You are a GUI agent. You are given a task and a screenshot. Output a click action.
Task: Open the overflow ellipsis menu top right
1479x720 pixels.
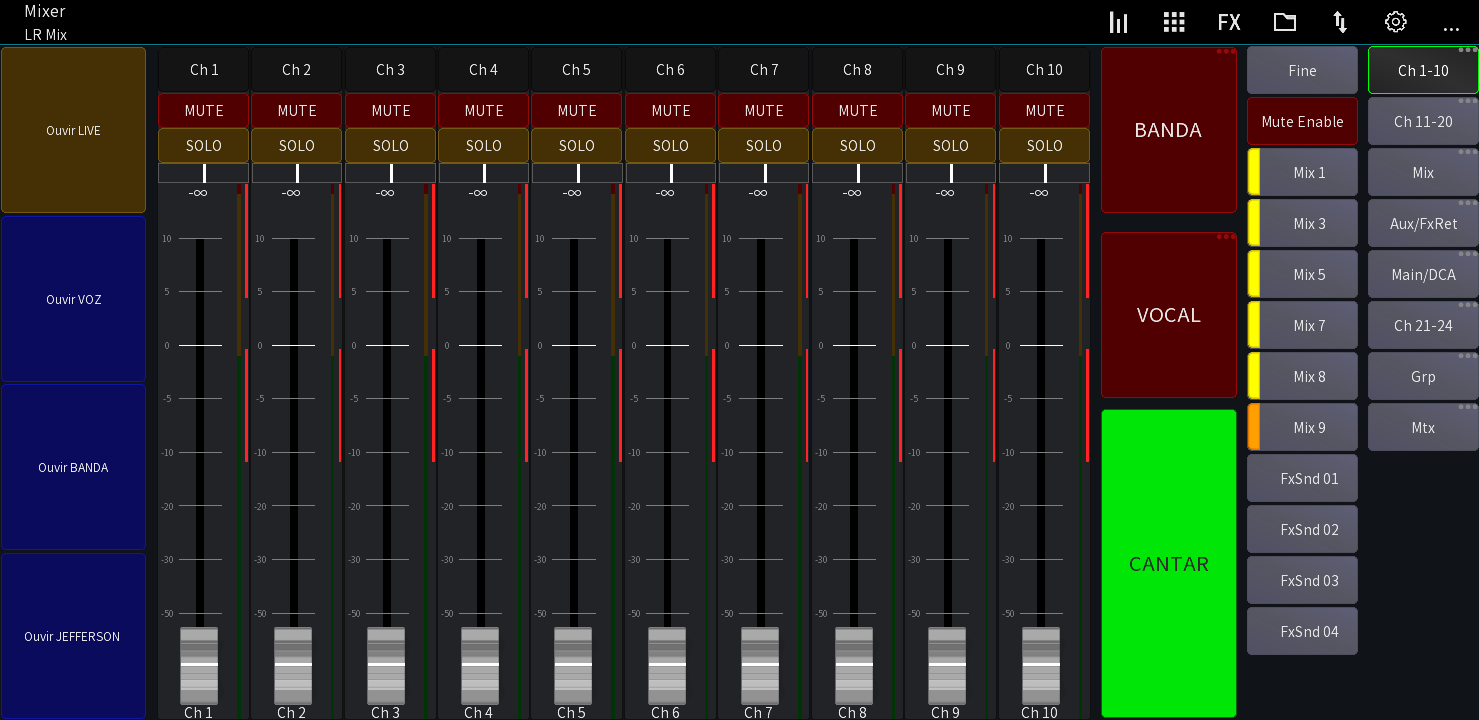pyautogui.click(x=1451, y=26)
